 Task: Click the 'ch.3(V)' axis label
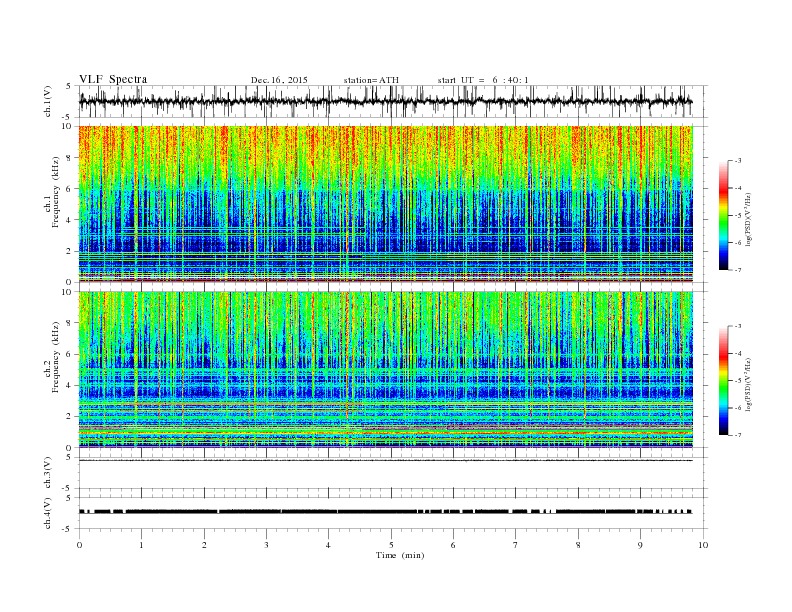(48, 473)
